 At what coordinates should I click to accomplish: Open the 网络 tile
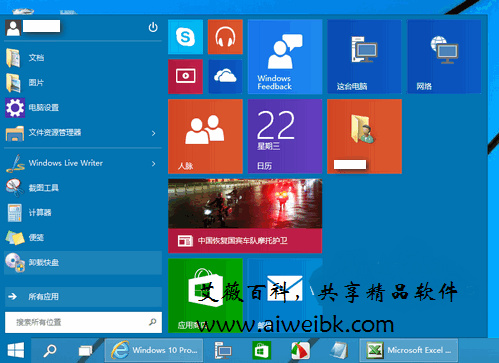pos(444,57)
